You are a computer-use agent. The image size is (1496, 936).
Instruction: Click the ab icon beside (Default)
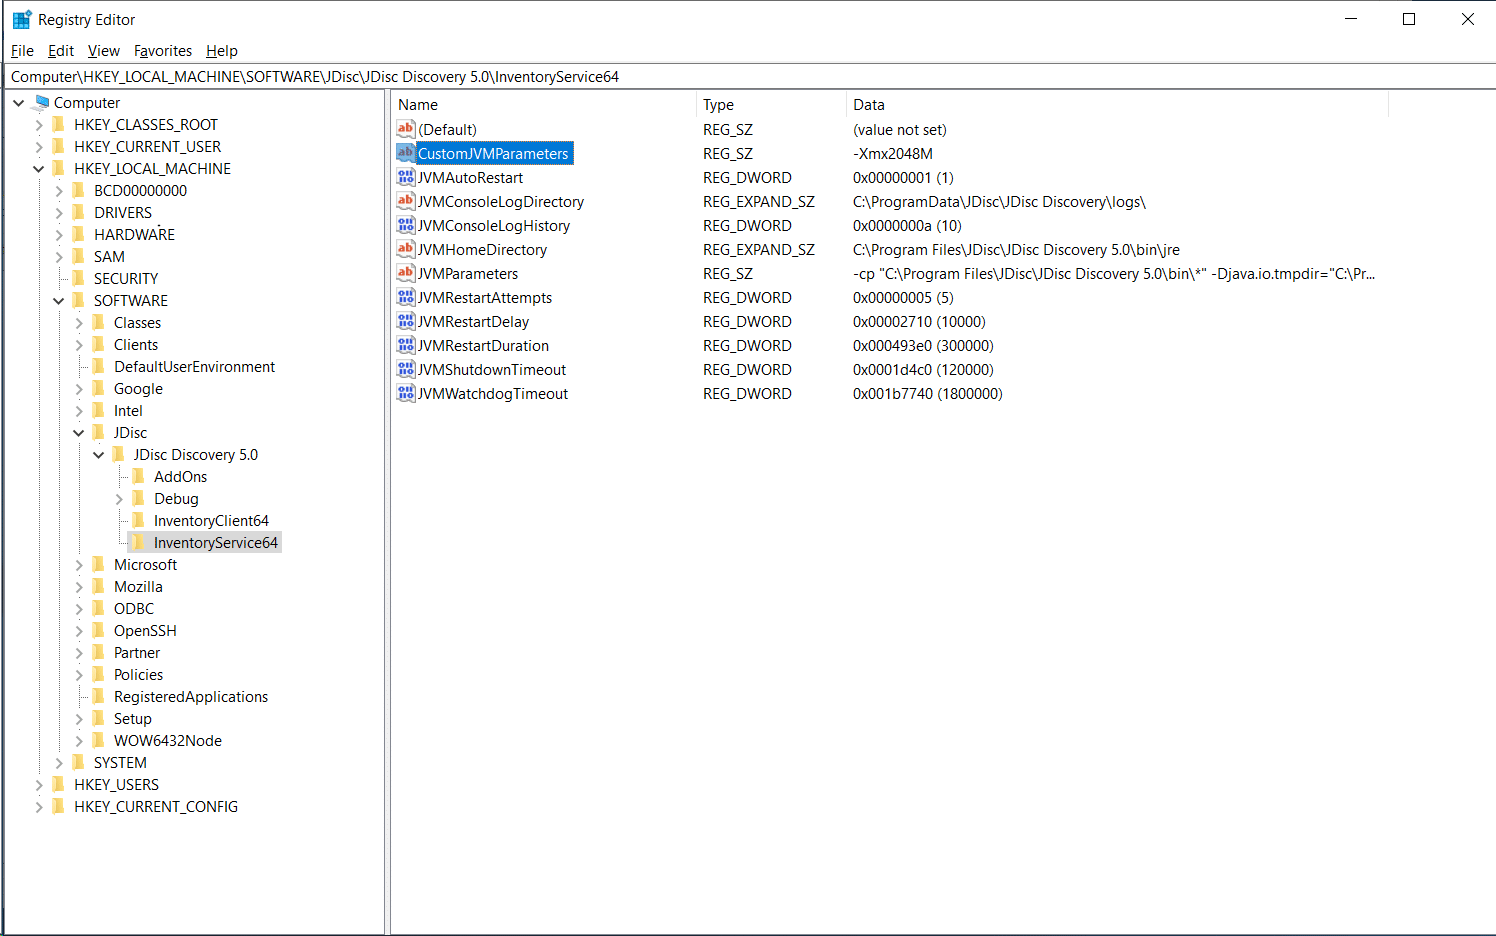[406, 129]
